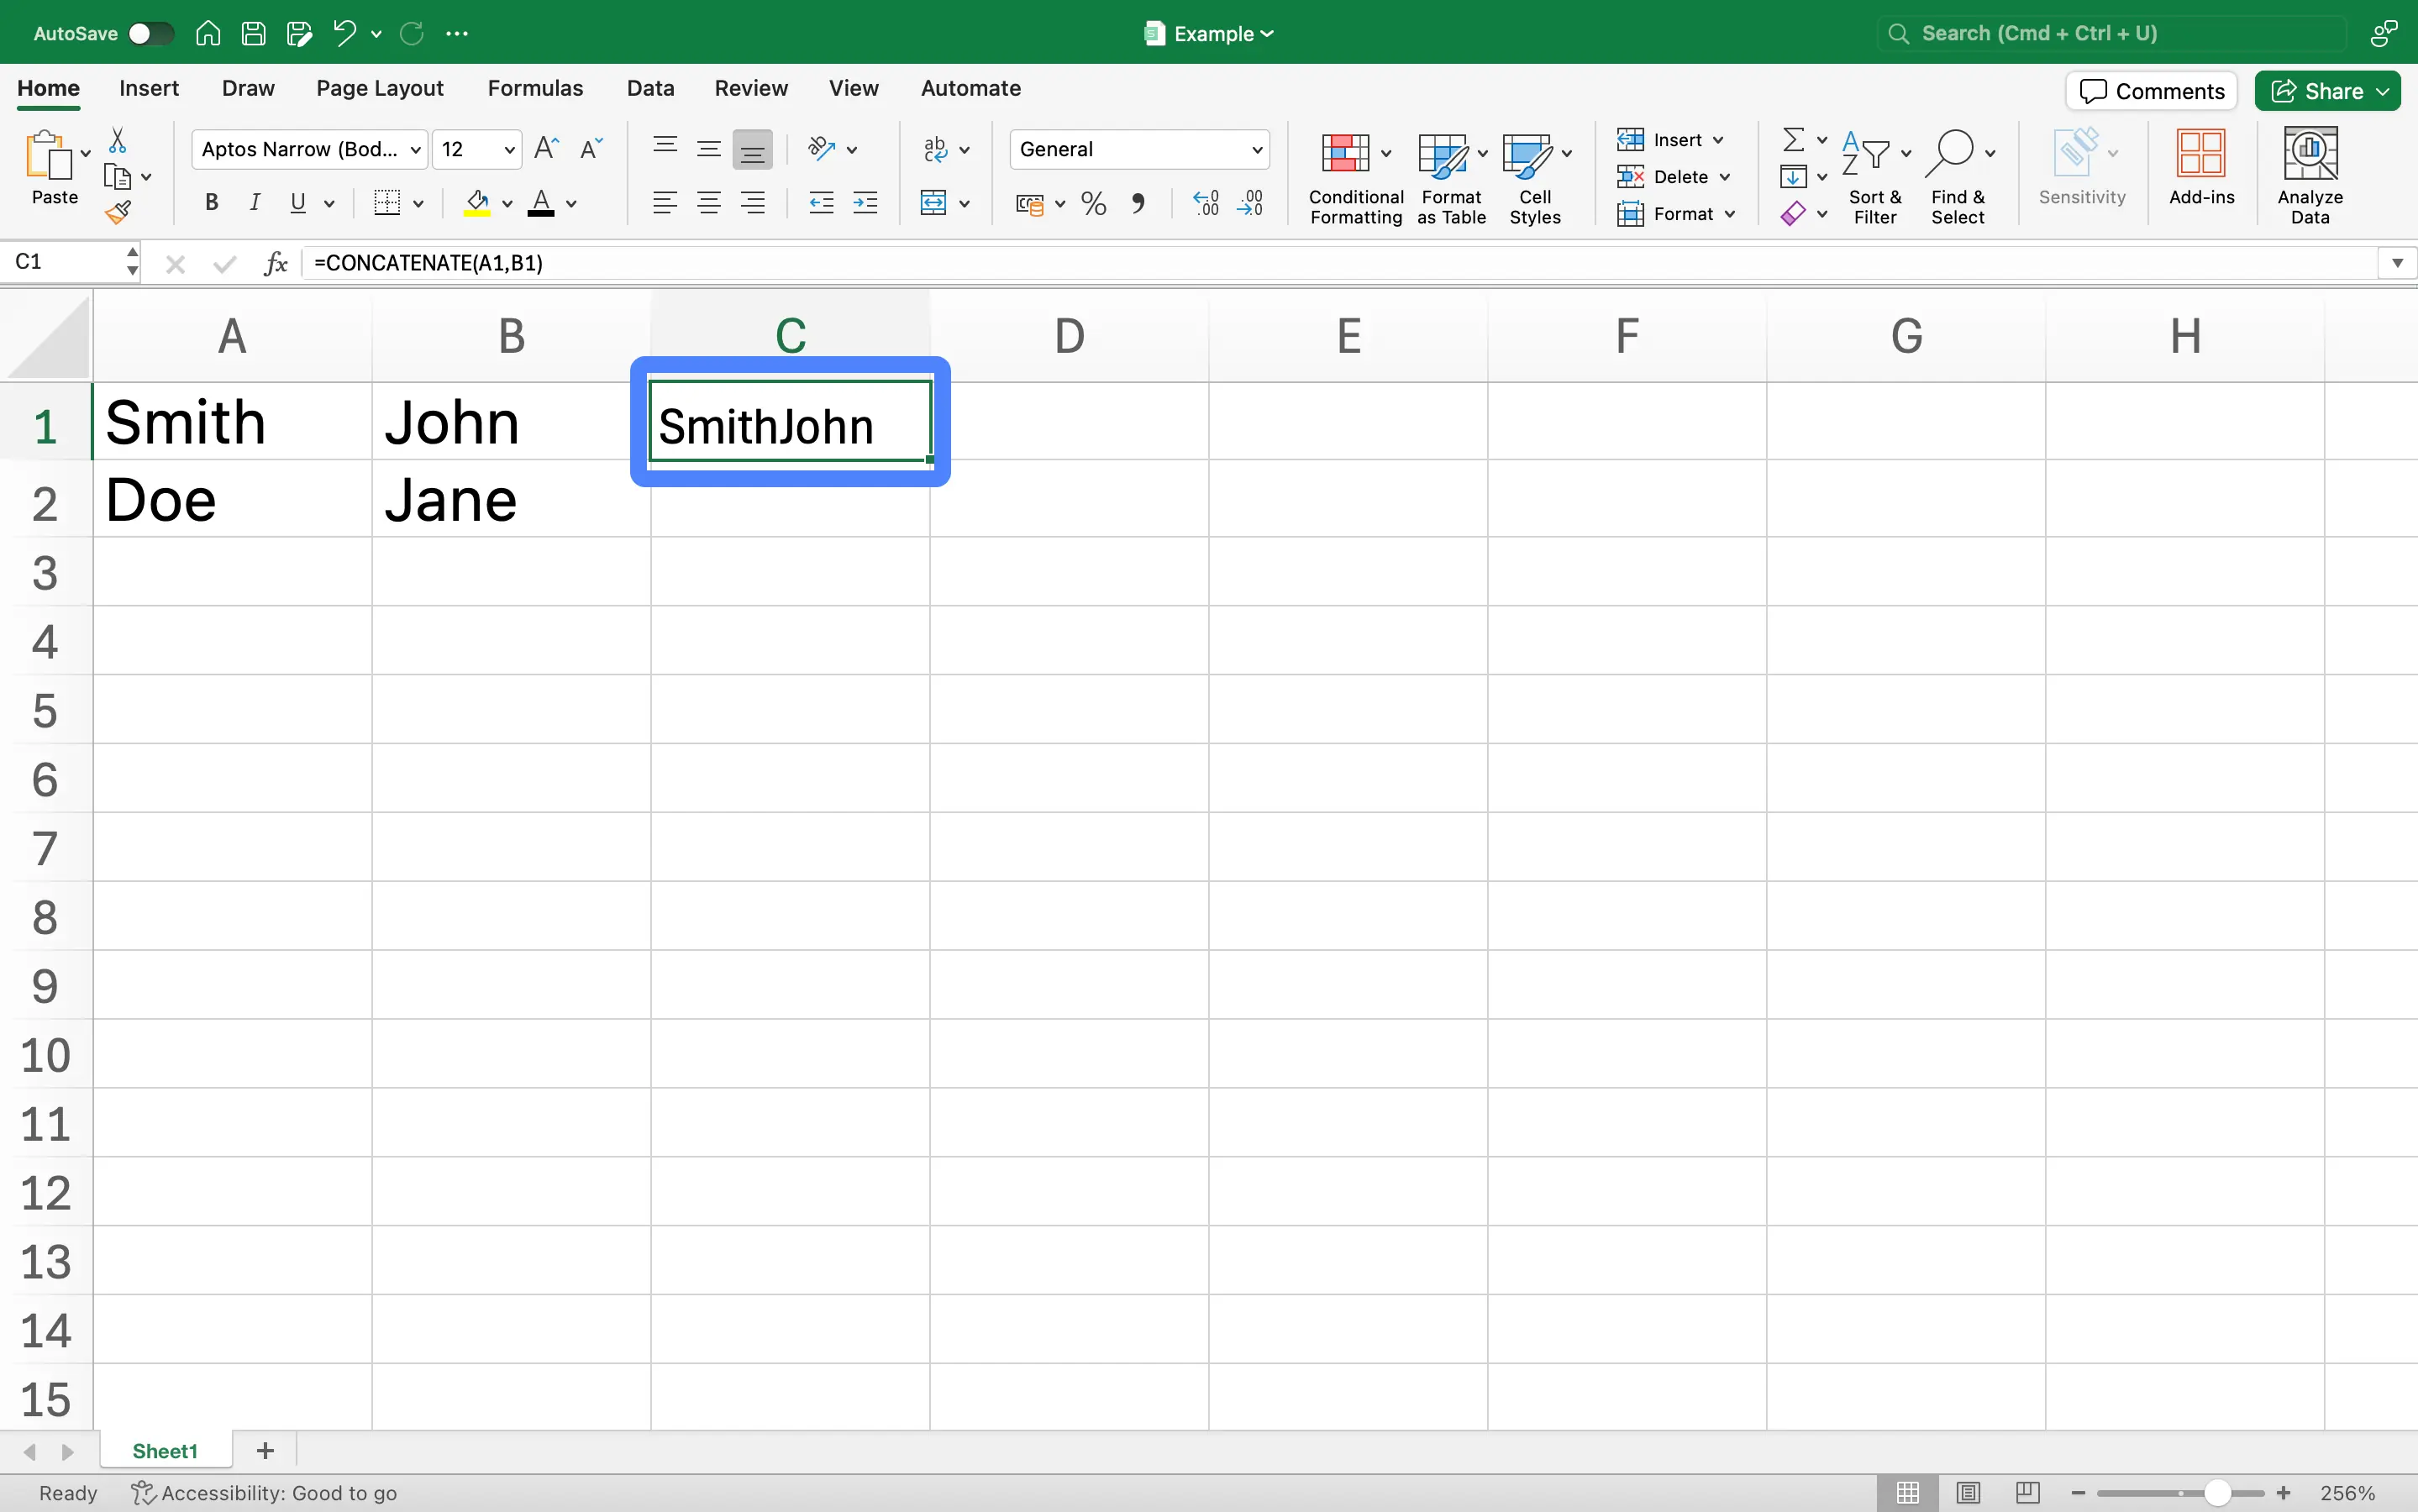Expand the Borders dropdown arrow
The height and width of the screenshot is (1512, 2418).
418,204
